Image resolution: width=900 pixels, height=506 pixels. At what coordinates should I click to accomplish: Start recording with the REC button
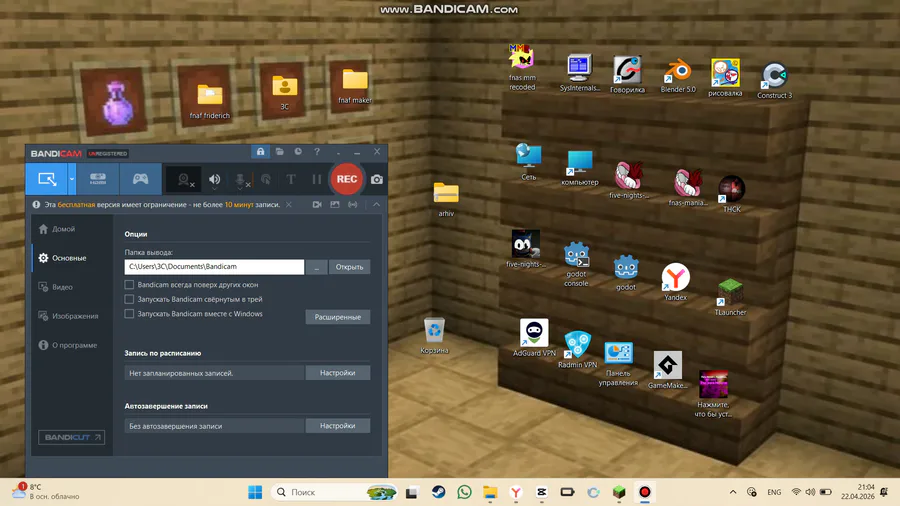tap(347, 179)
